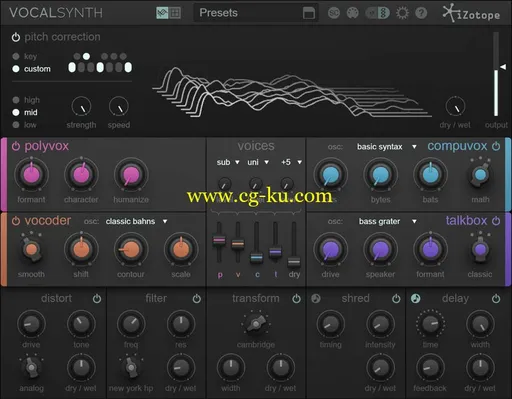
Task: Click the pitch correction strength knob
Action: [x=81, y=107]
